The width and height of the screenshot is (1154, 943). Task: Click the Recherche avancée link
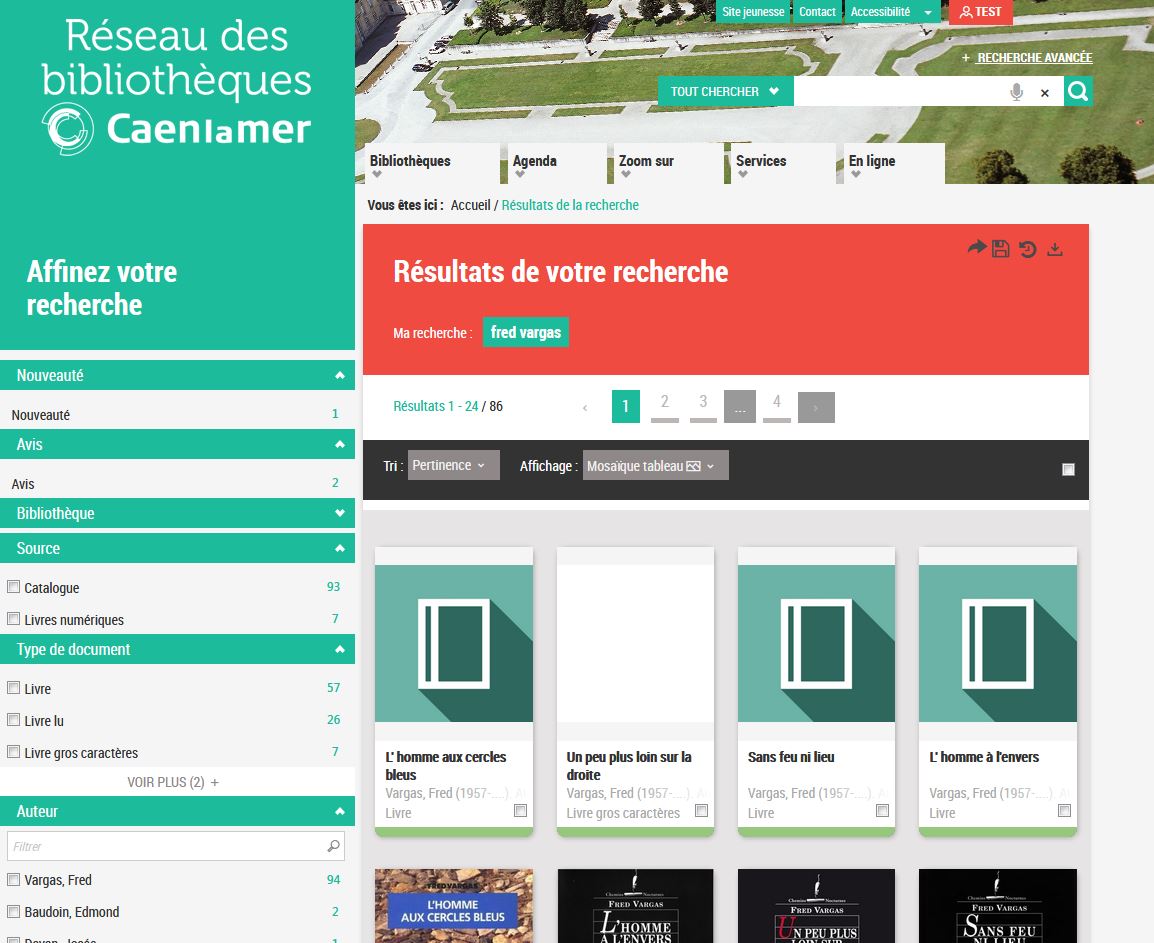click(x=1033, y=58)
